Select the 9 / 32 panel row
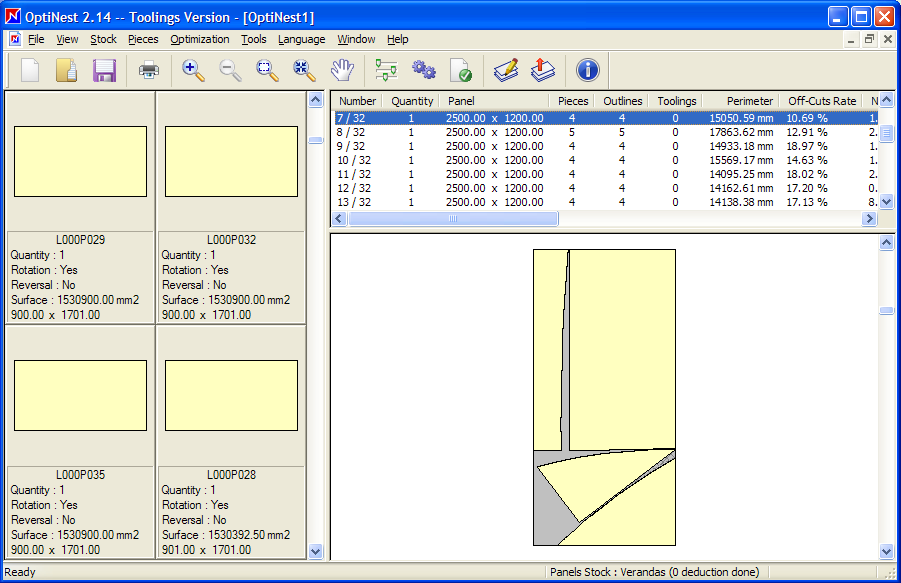The image size is (901, 583). 606,146
